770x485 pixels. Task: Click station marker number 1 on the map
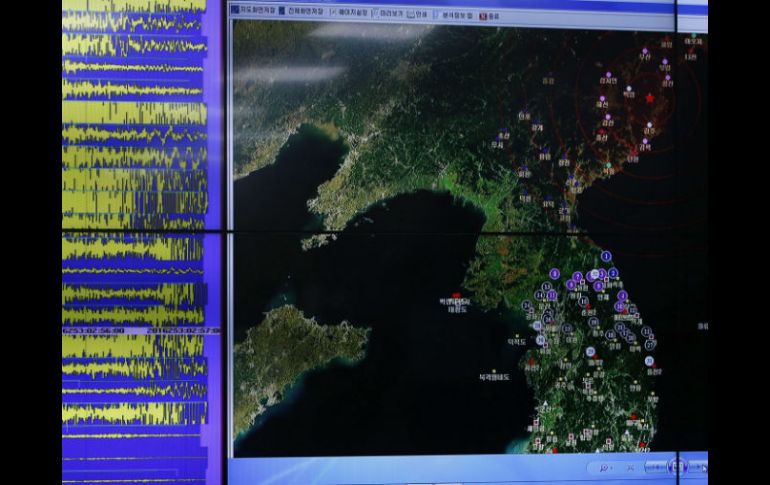(x=606, y=256)
